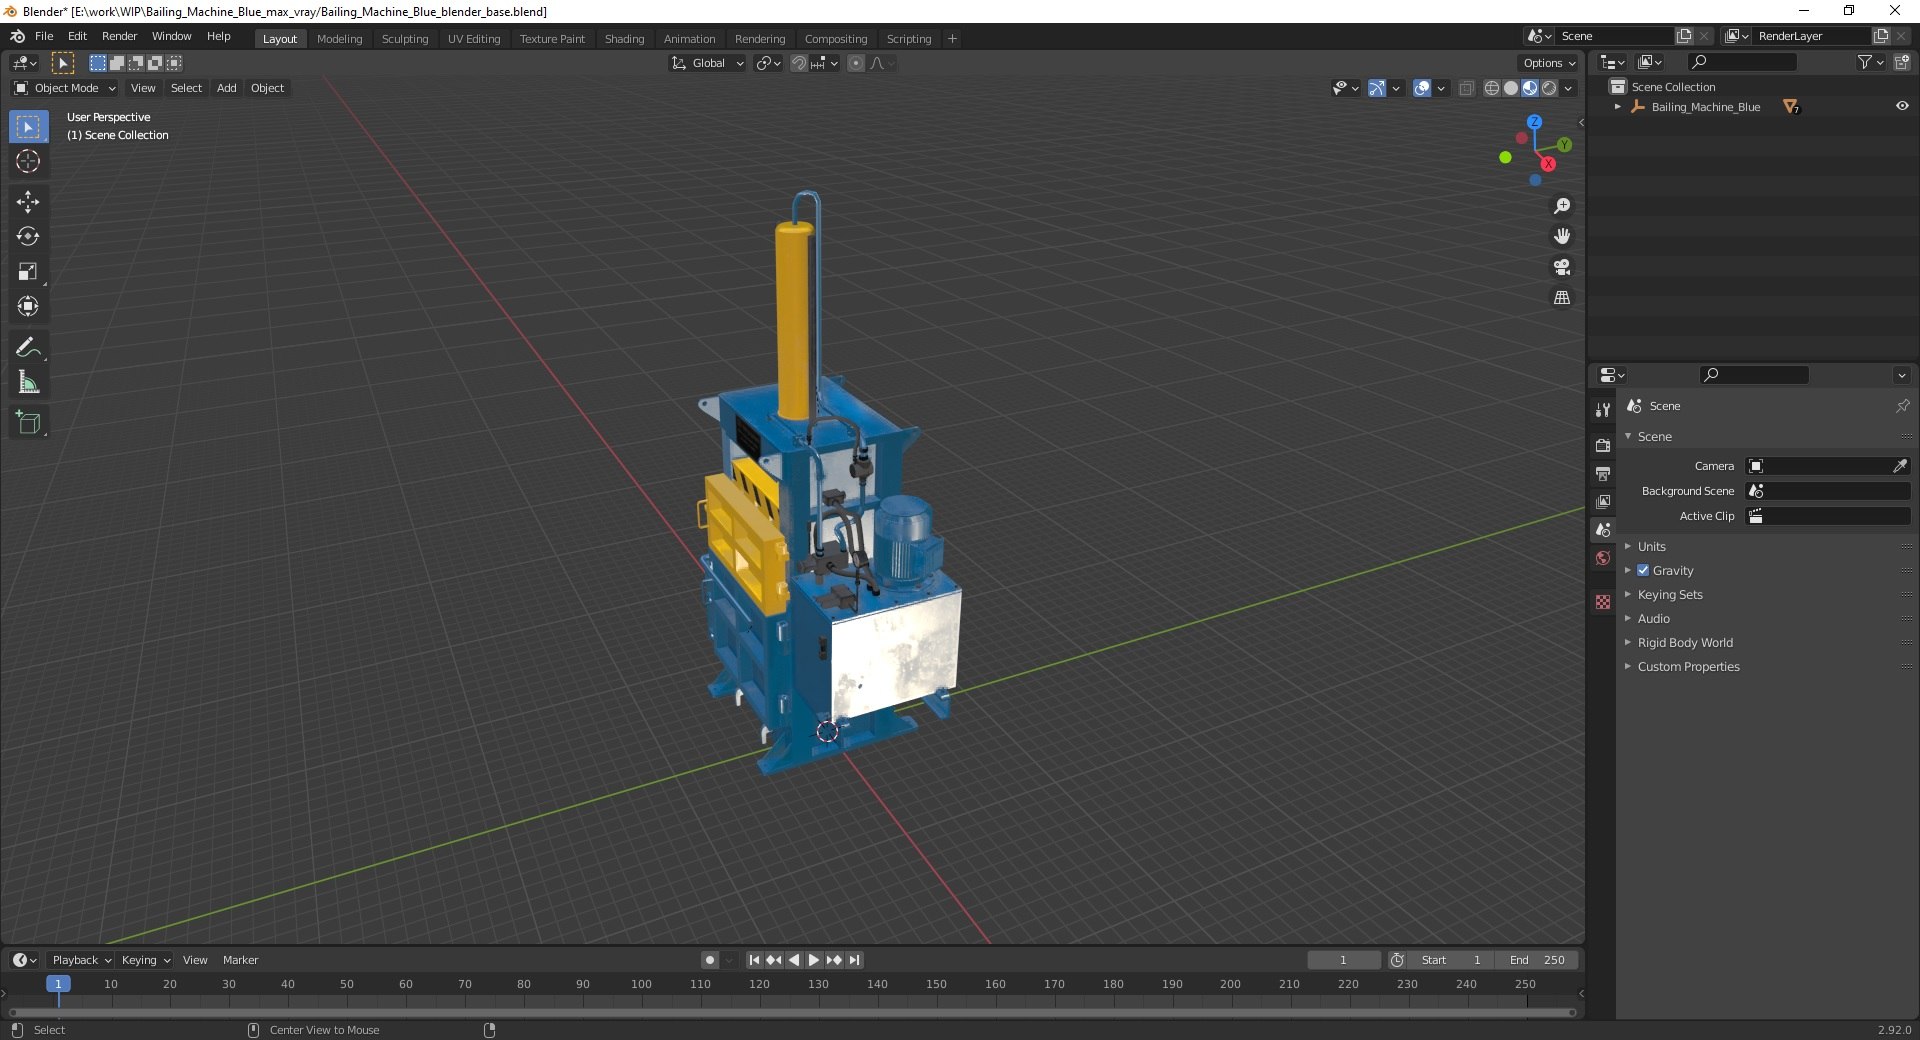Activate the Select Box tool
Screen dimensions: 1920x1040
[x=28, y=126]
